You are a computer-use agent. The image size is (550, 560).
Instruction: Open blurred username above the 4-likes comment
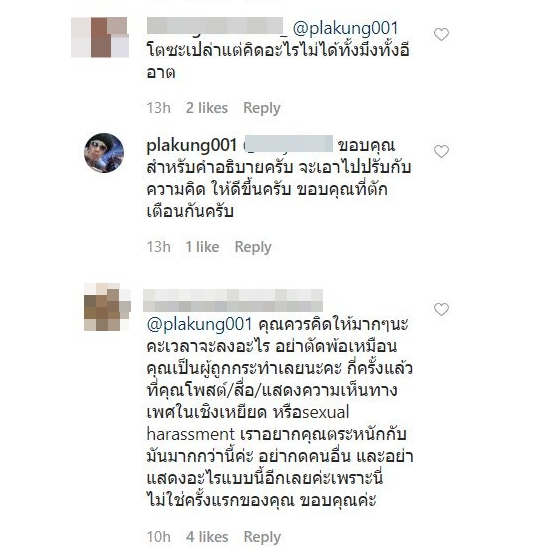233,300
